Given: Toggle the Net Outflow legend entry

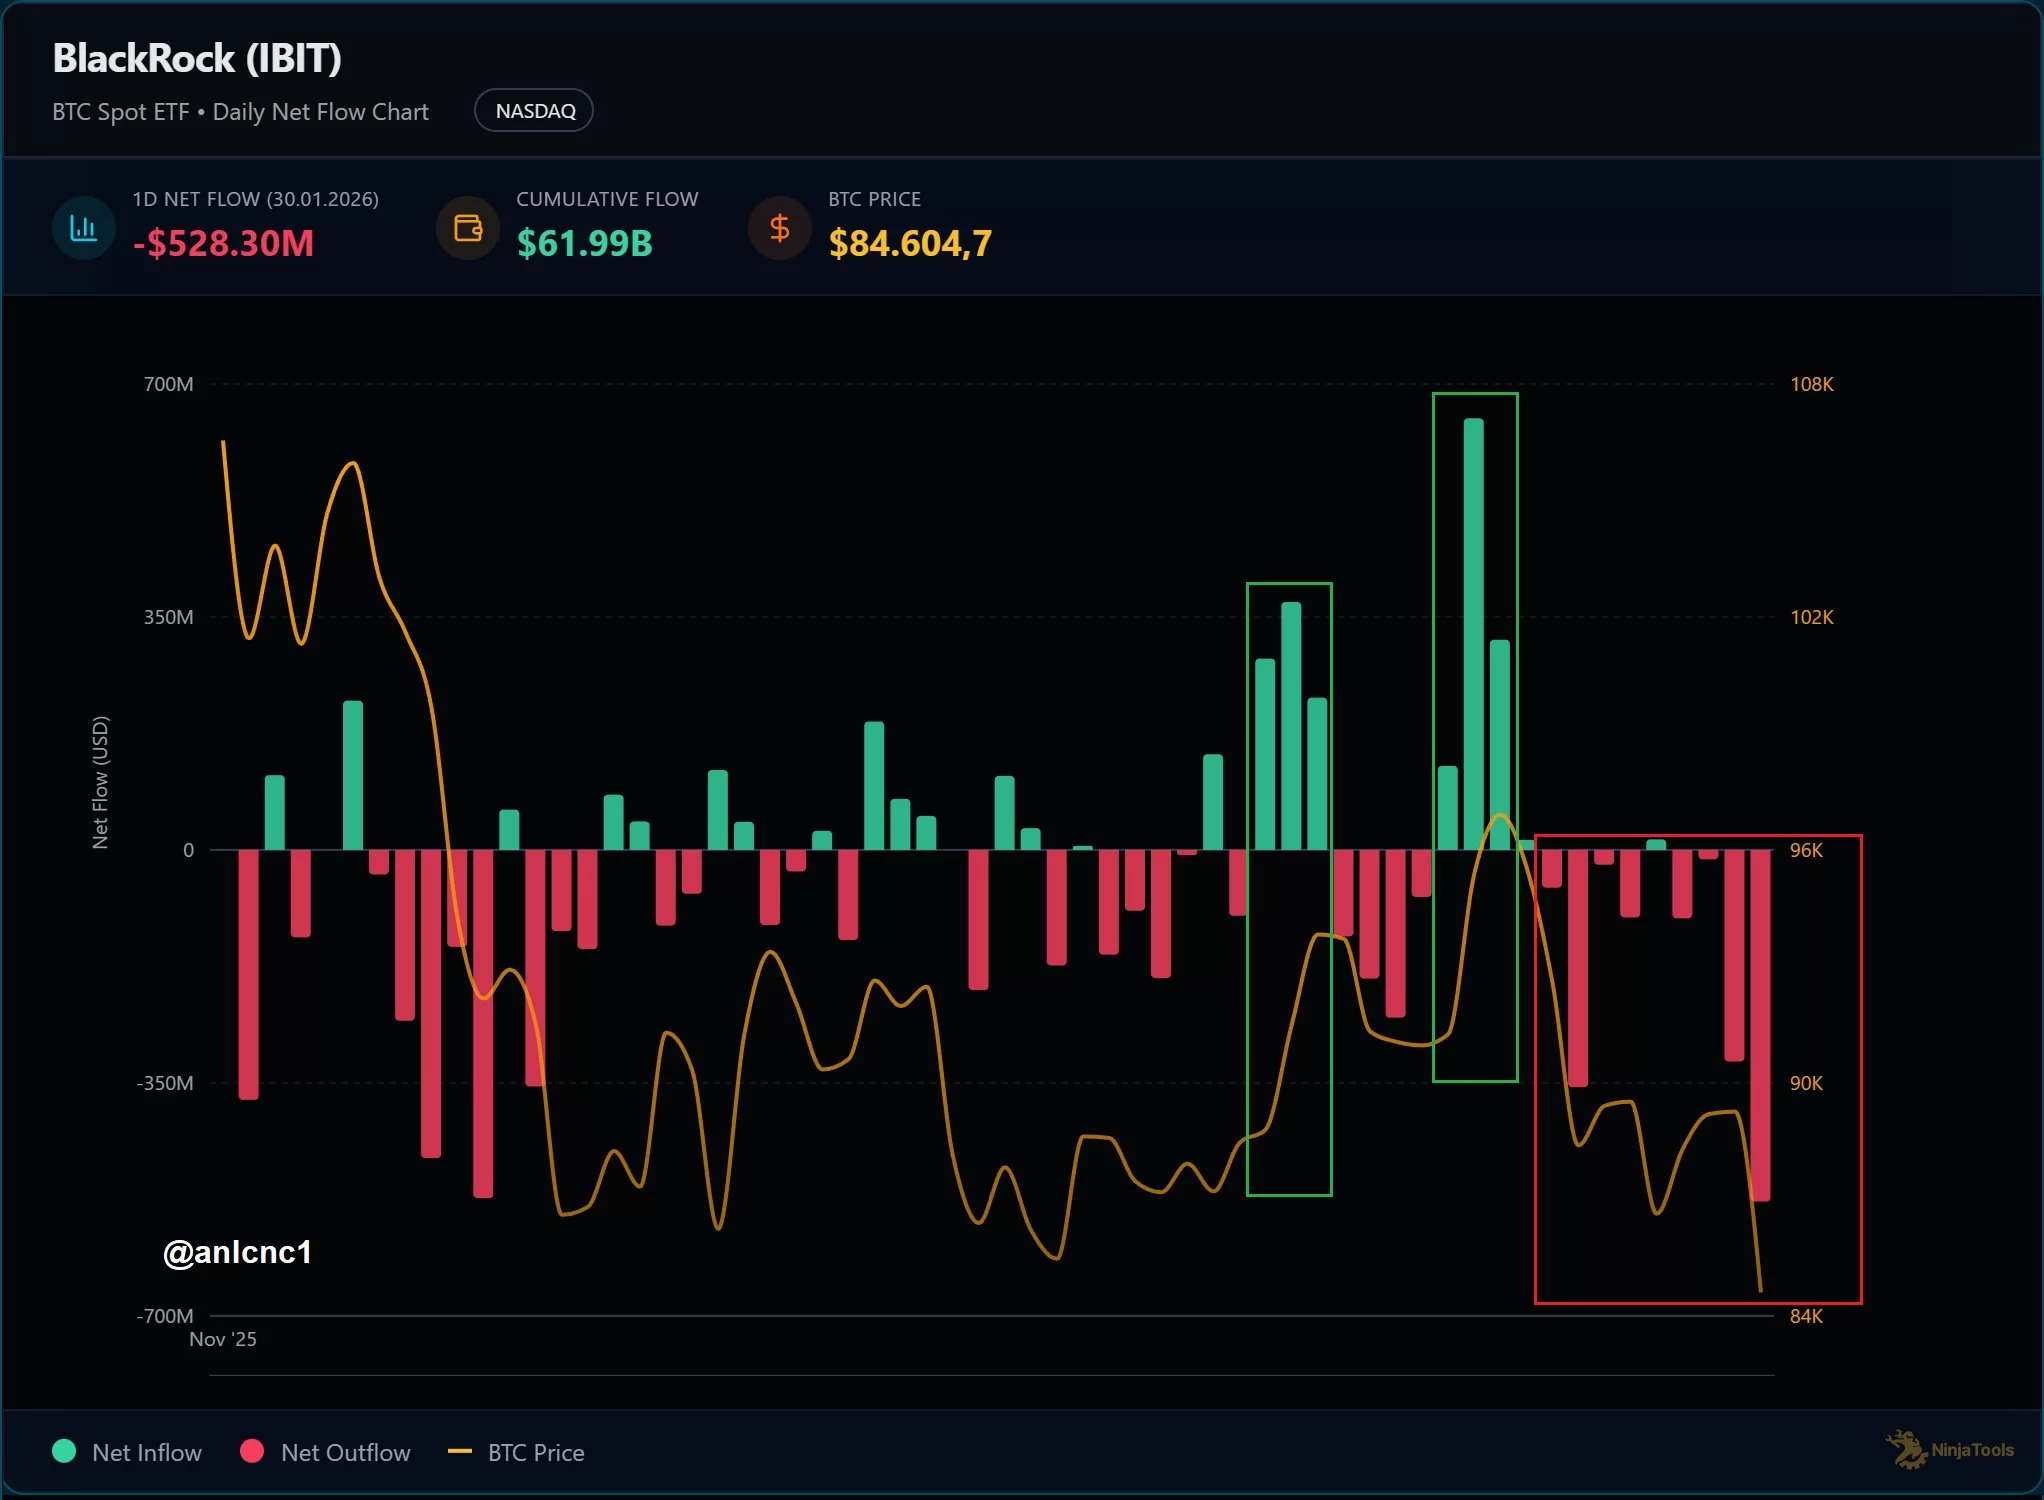Looking at the screenshot, I should [x=345, y=1452].
